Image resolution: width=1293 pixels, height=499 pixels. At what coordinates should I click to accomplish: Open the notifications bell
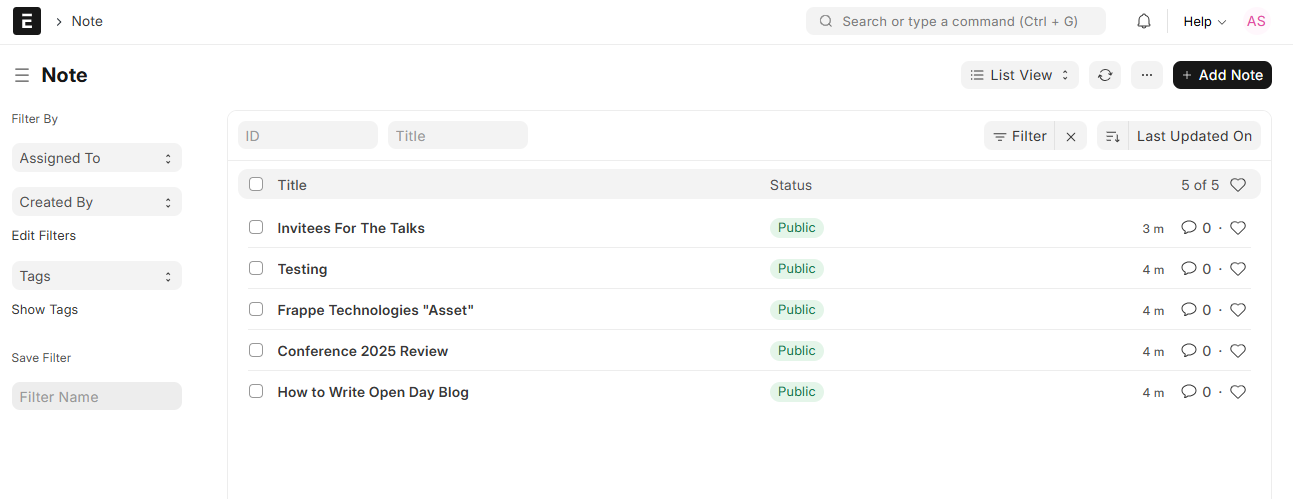(1144, 21)
